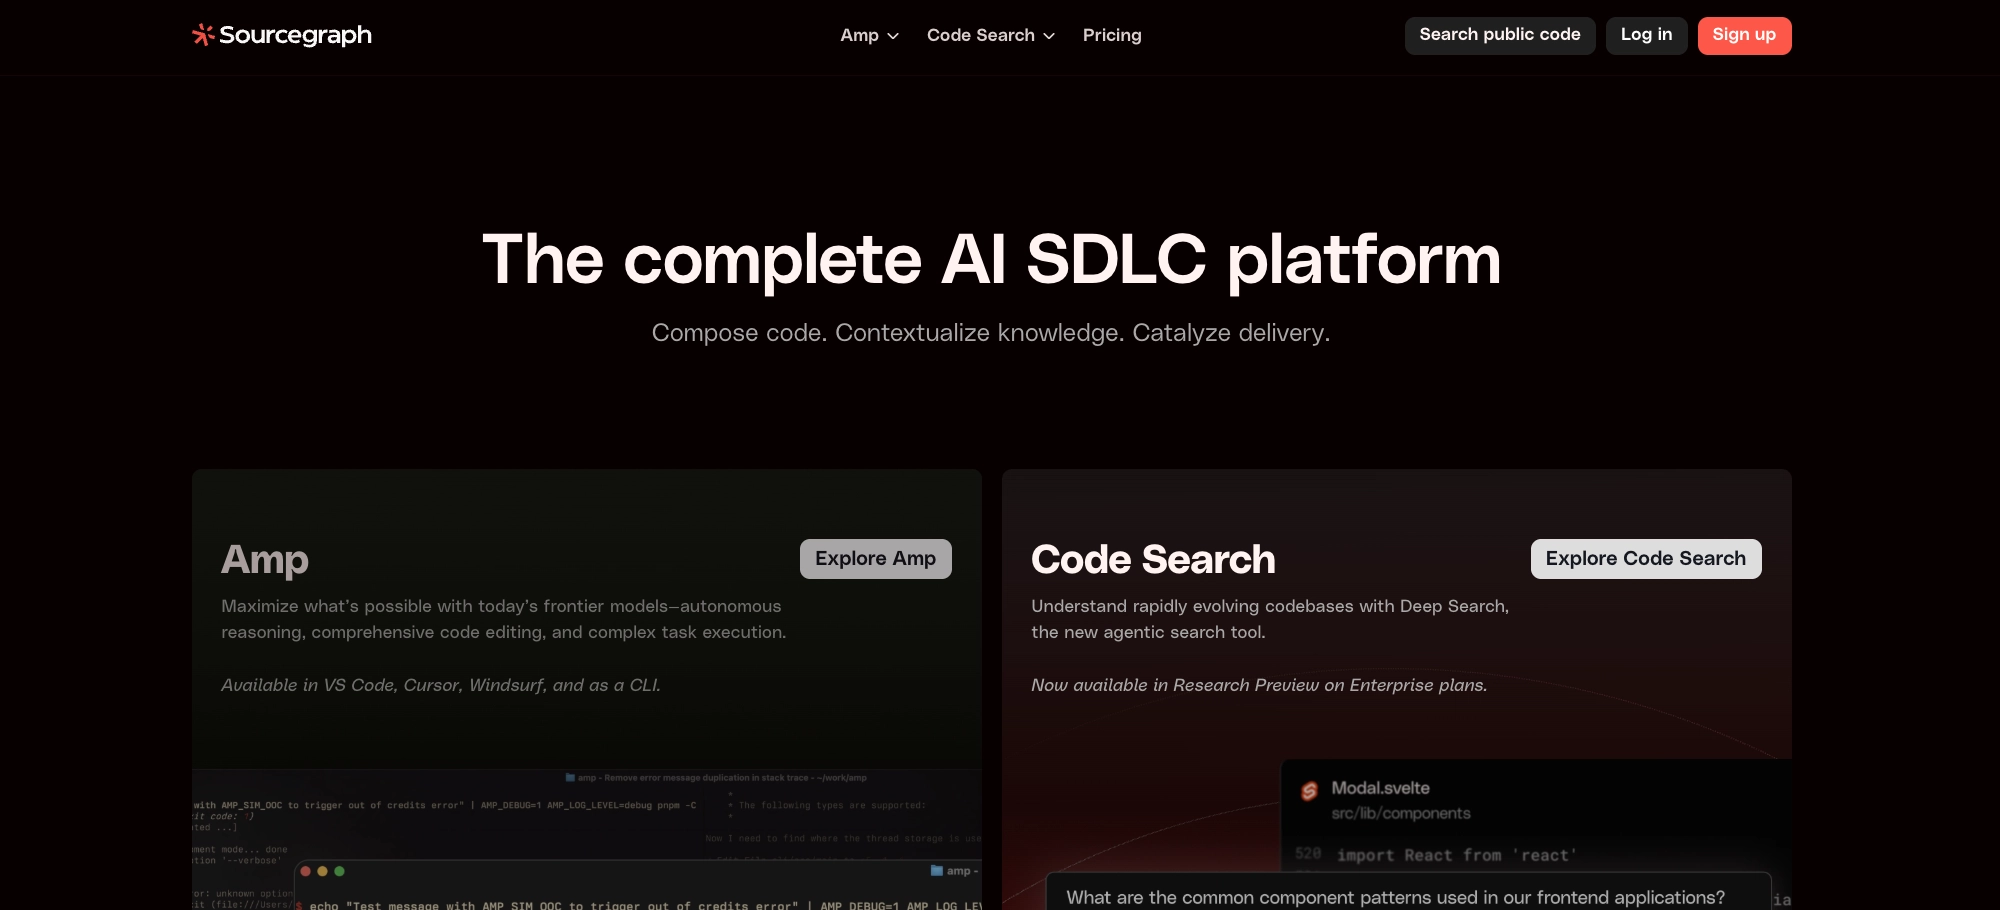
Task: Click the yellow minimize dot on the terminal window
Action: 322,870
